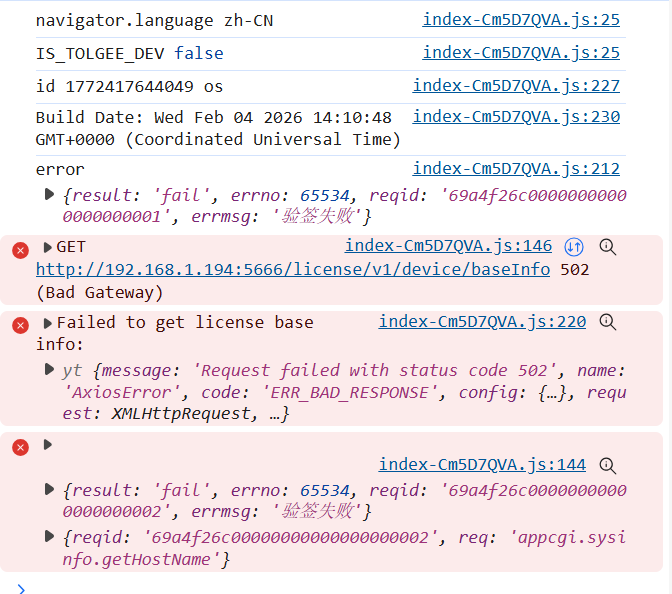Viewport: 672px width, 594px height.
Task: Follow the index-Cm5D7QVA.js:212 source link
Action: click(516, 169)
